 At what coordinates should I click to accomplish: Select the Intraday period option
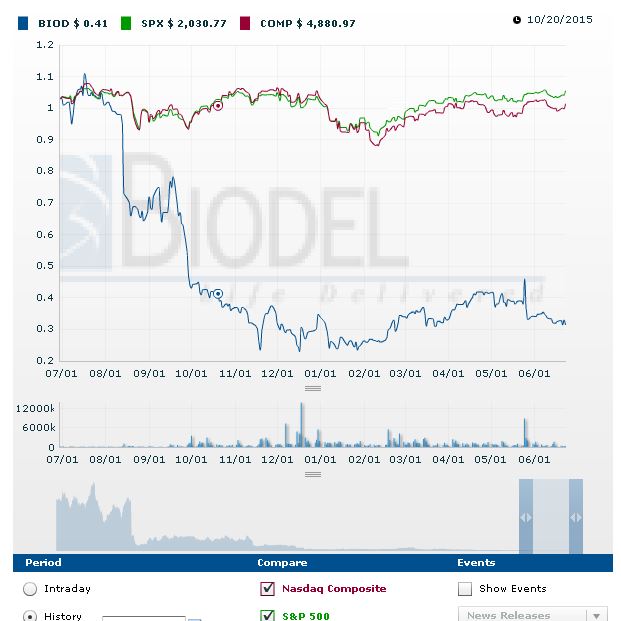30,589
